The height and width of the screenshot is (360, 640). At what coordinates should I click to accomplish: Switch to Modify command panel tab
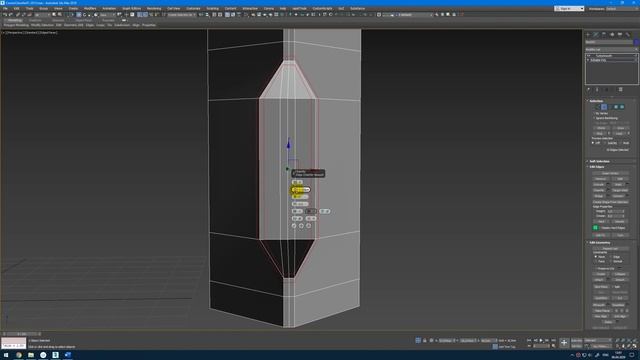pyautogui.click(x=596, y=34)
